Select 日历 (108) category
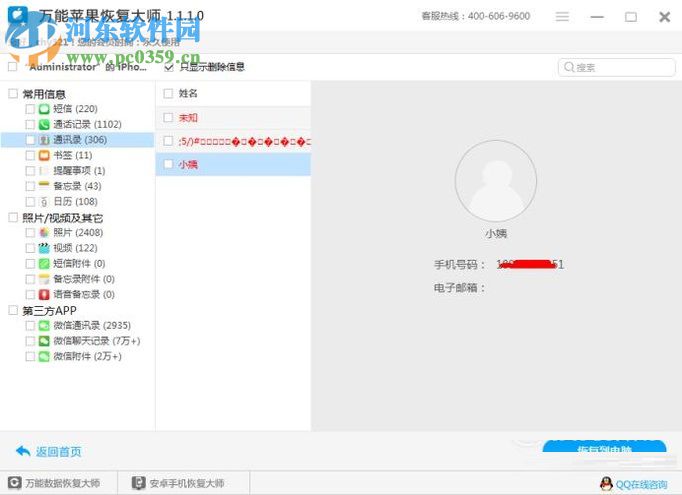The image size is (682, 495). click(75, 202)
